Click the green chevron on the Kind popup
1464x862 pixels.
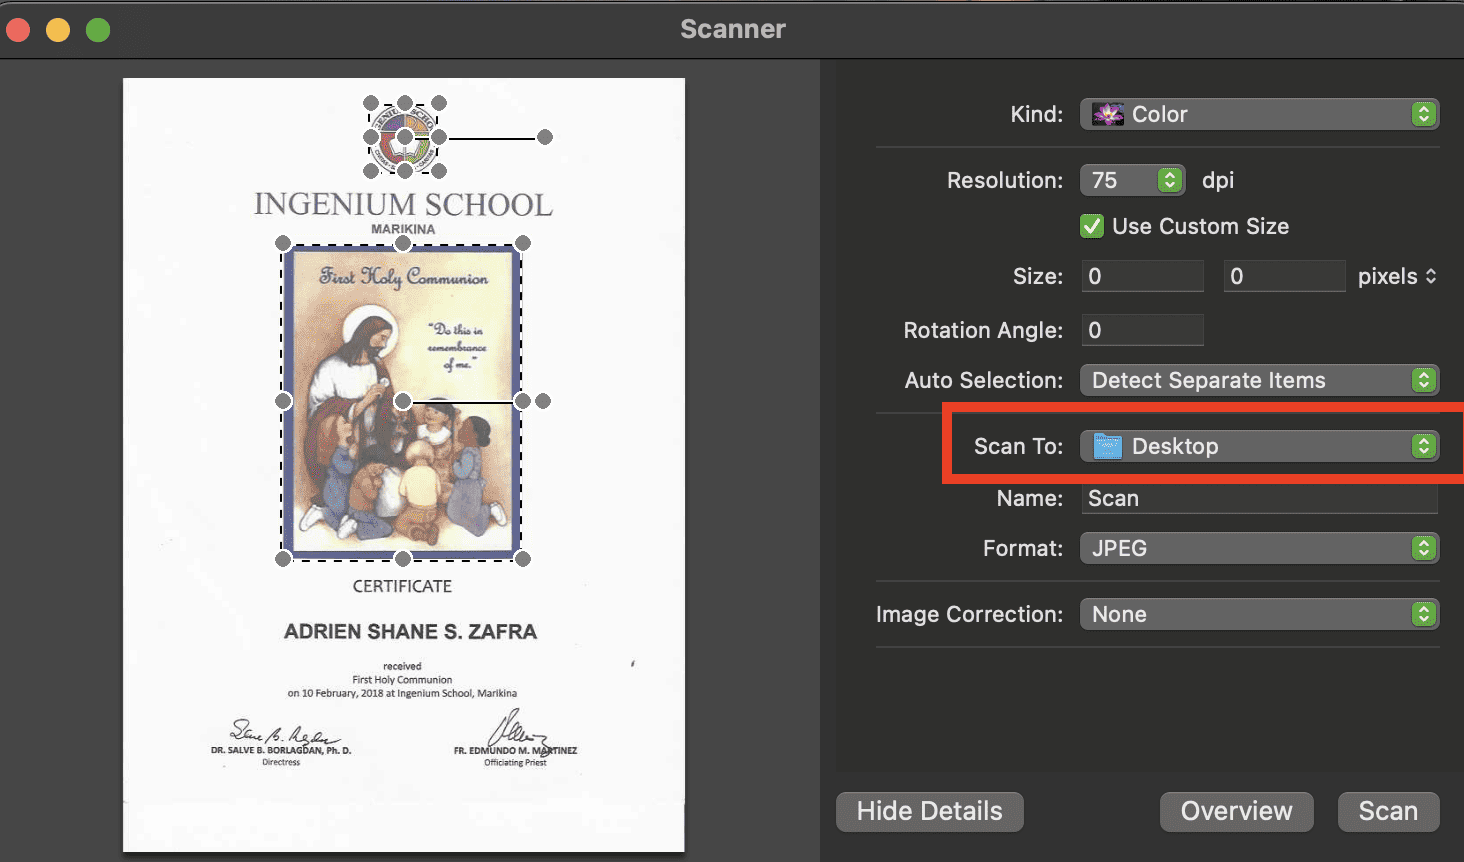[x=1424, y=114]
